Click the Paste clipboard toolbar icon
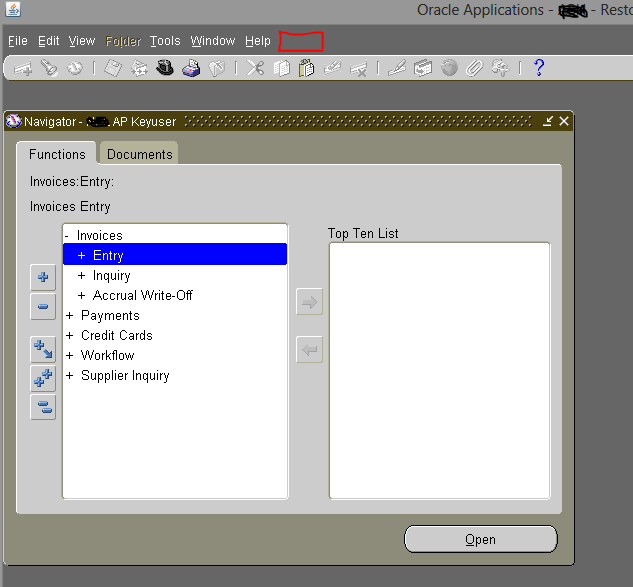Screen dimensions: 633x587 click(x=306, y=68)
